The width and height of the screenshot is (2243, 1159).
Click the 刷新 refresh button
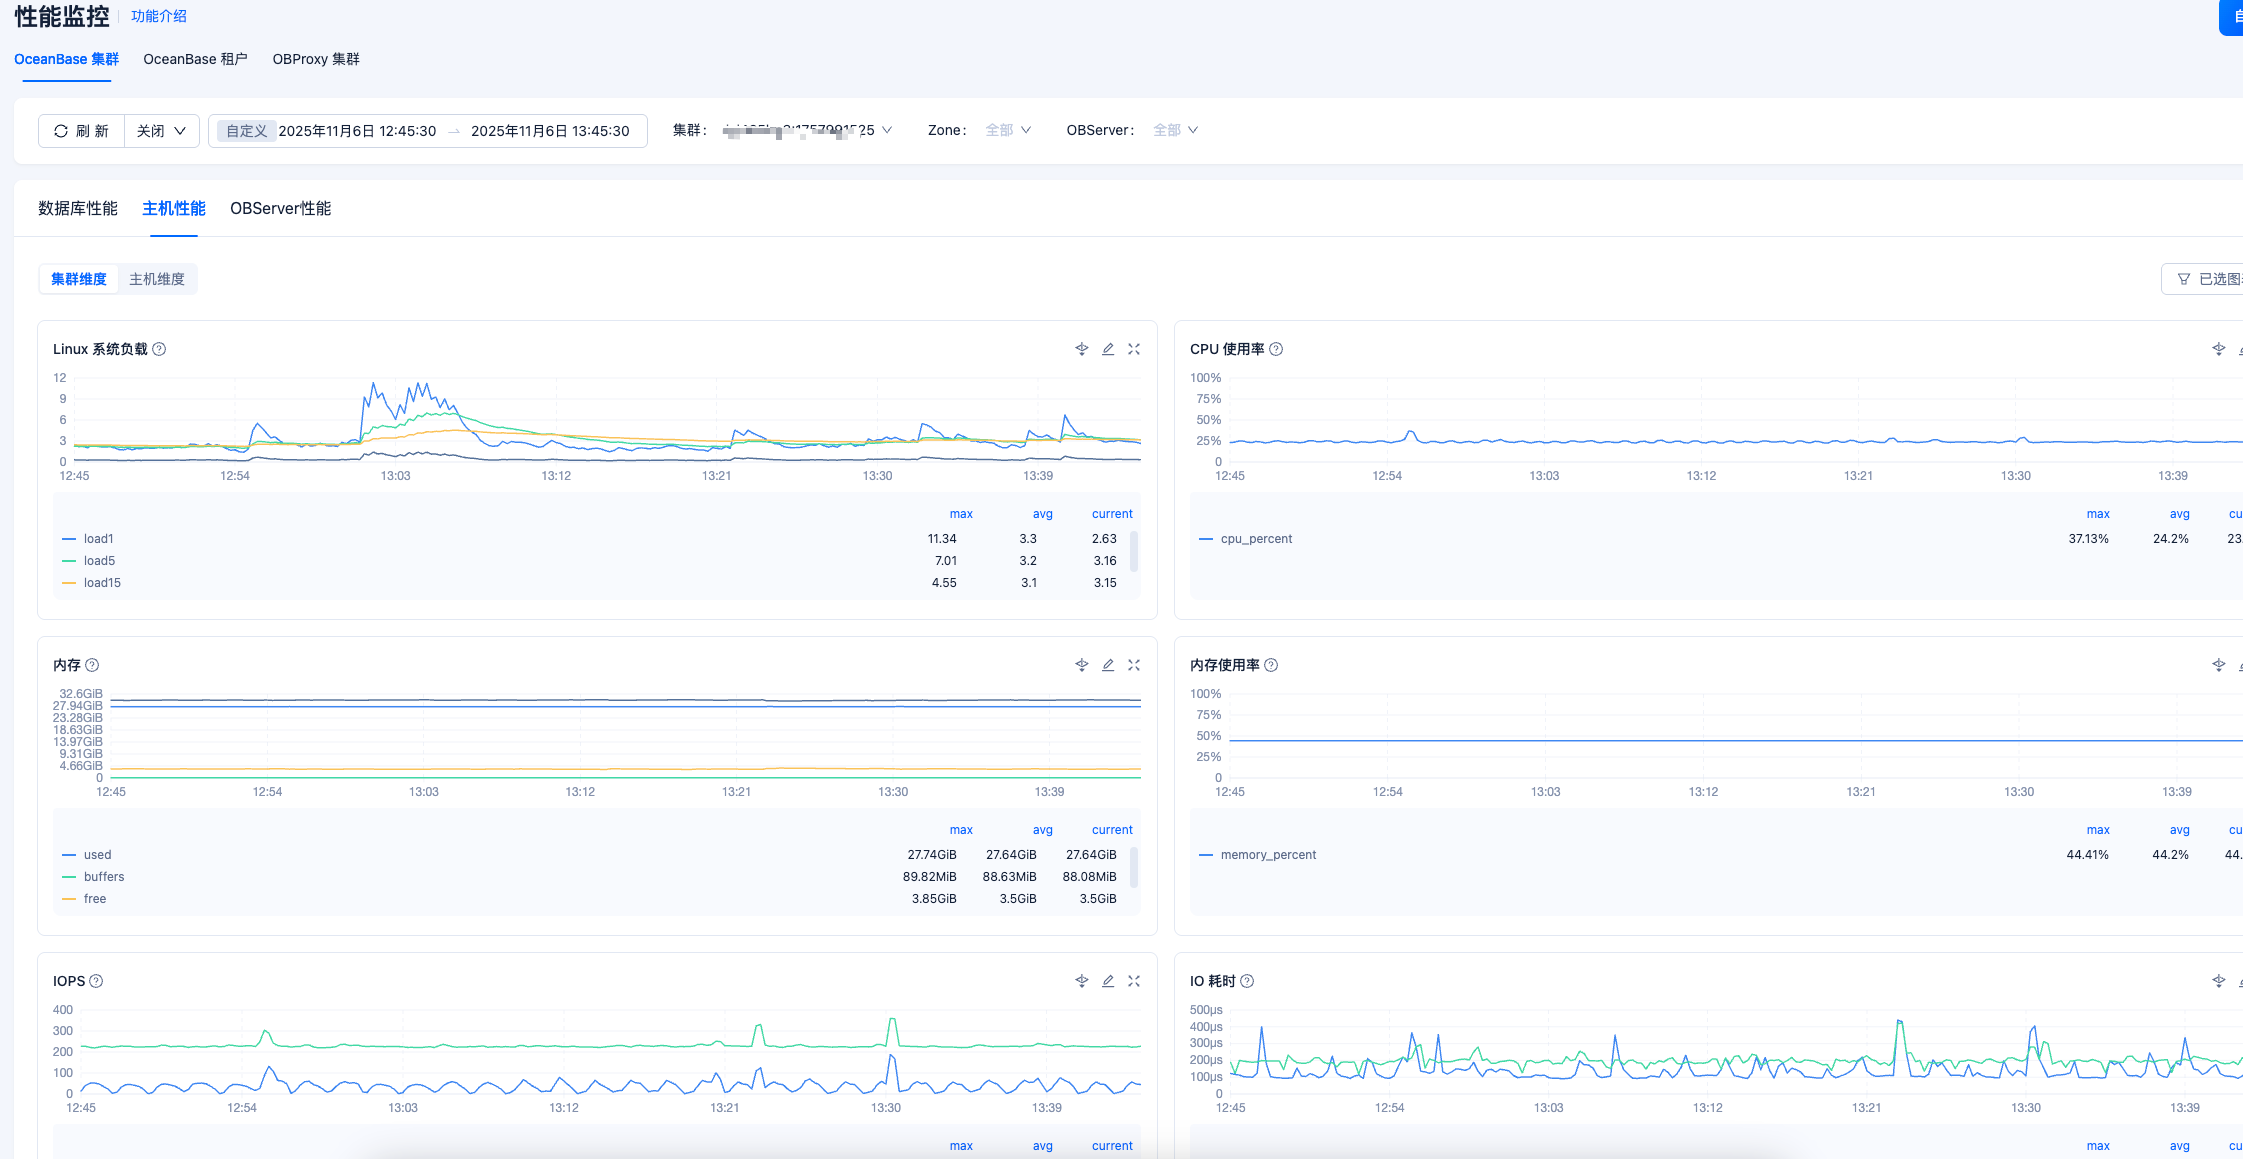pyautogui.click(x=82, y=131)
